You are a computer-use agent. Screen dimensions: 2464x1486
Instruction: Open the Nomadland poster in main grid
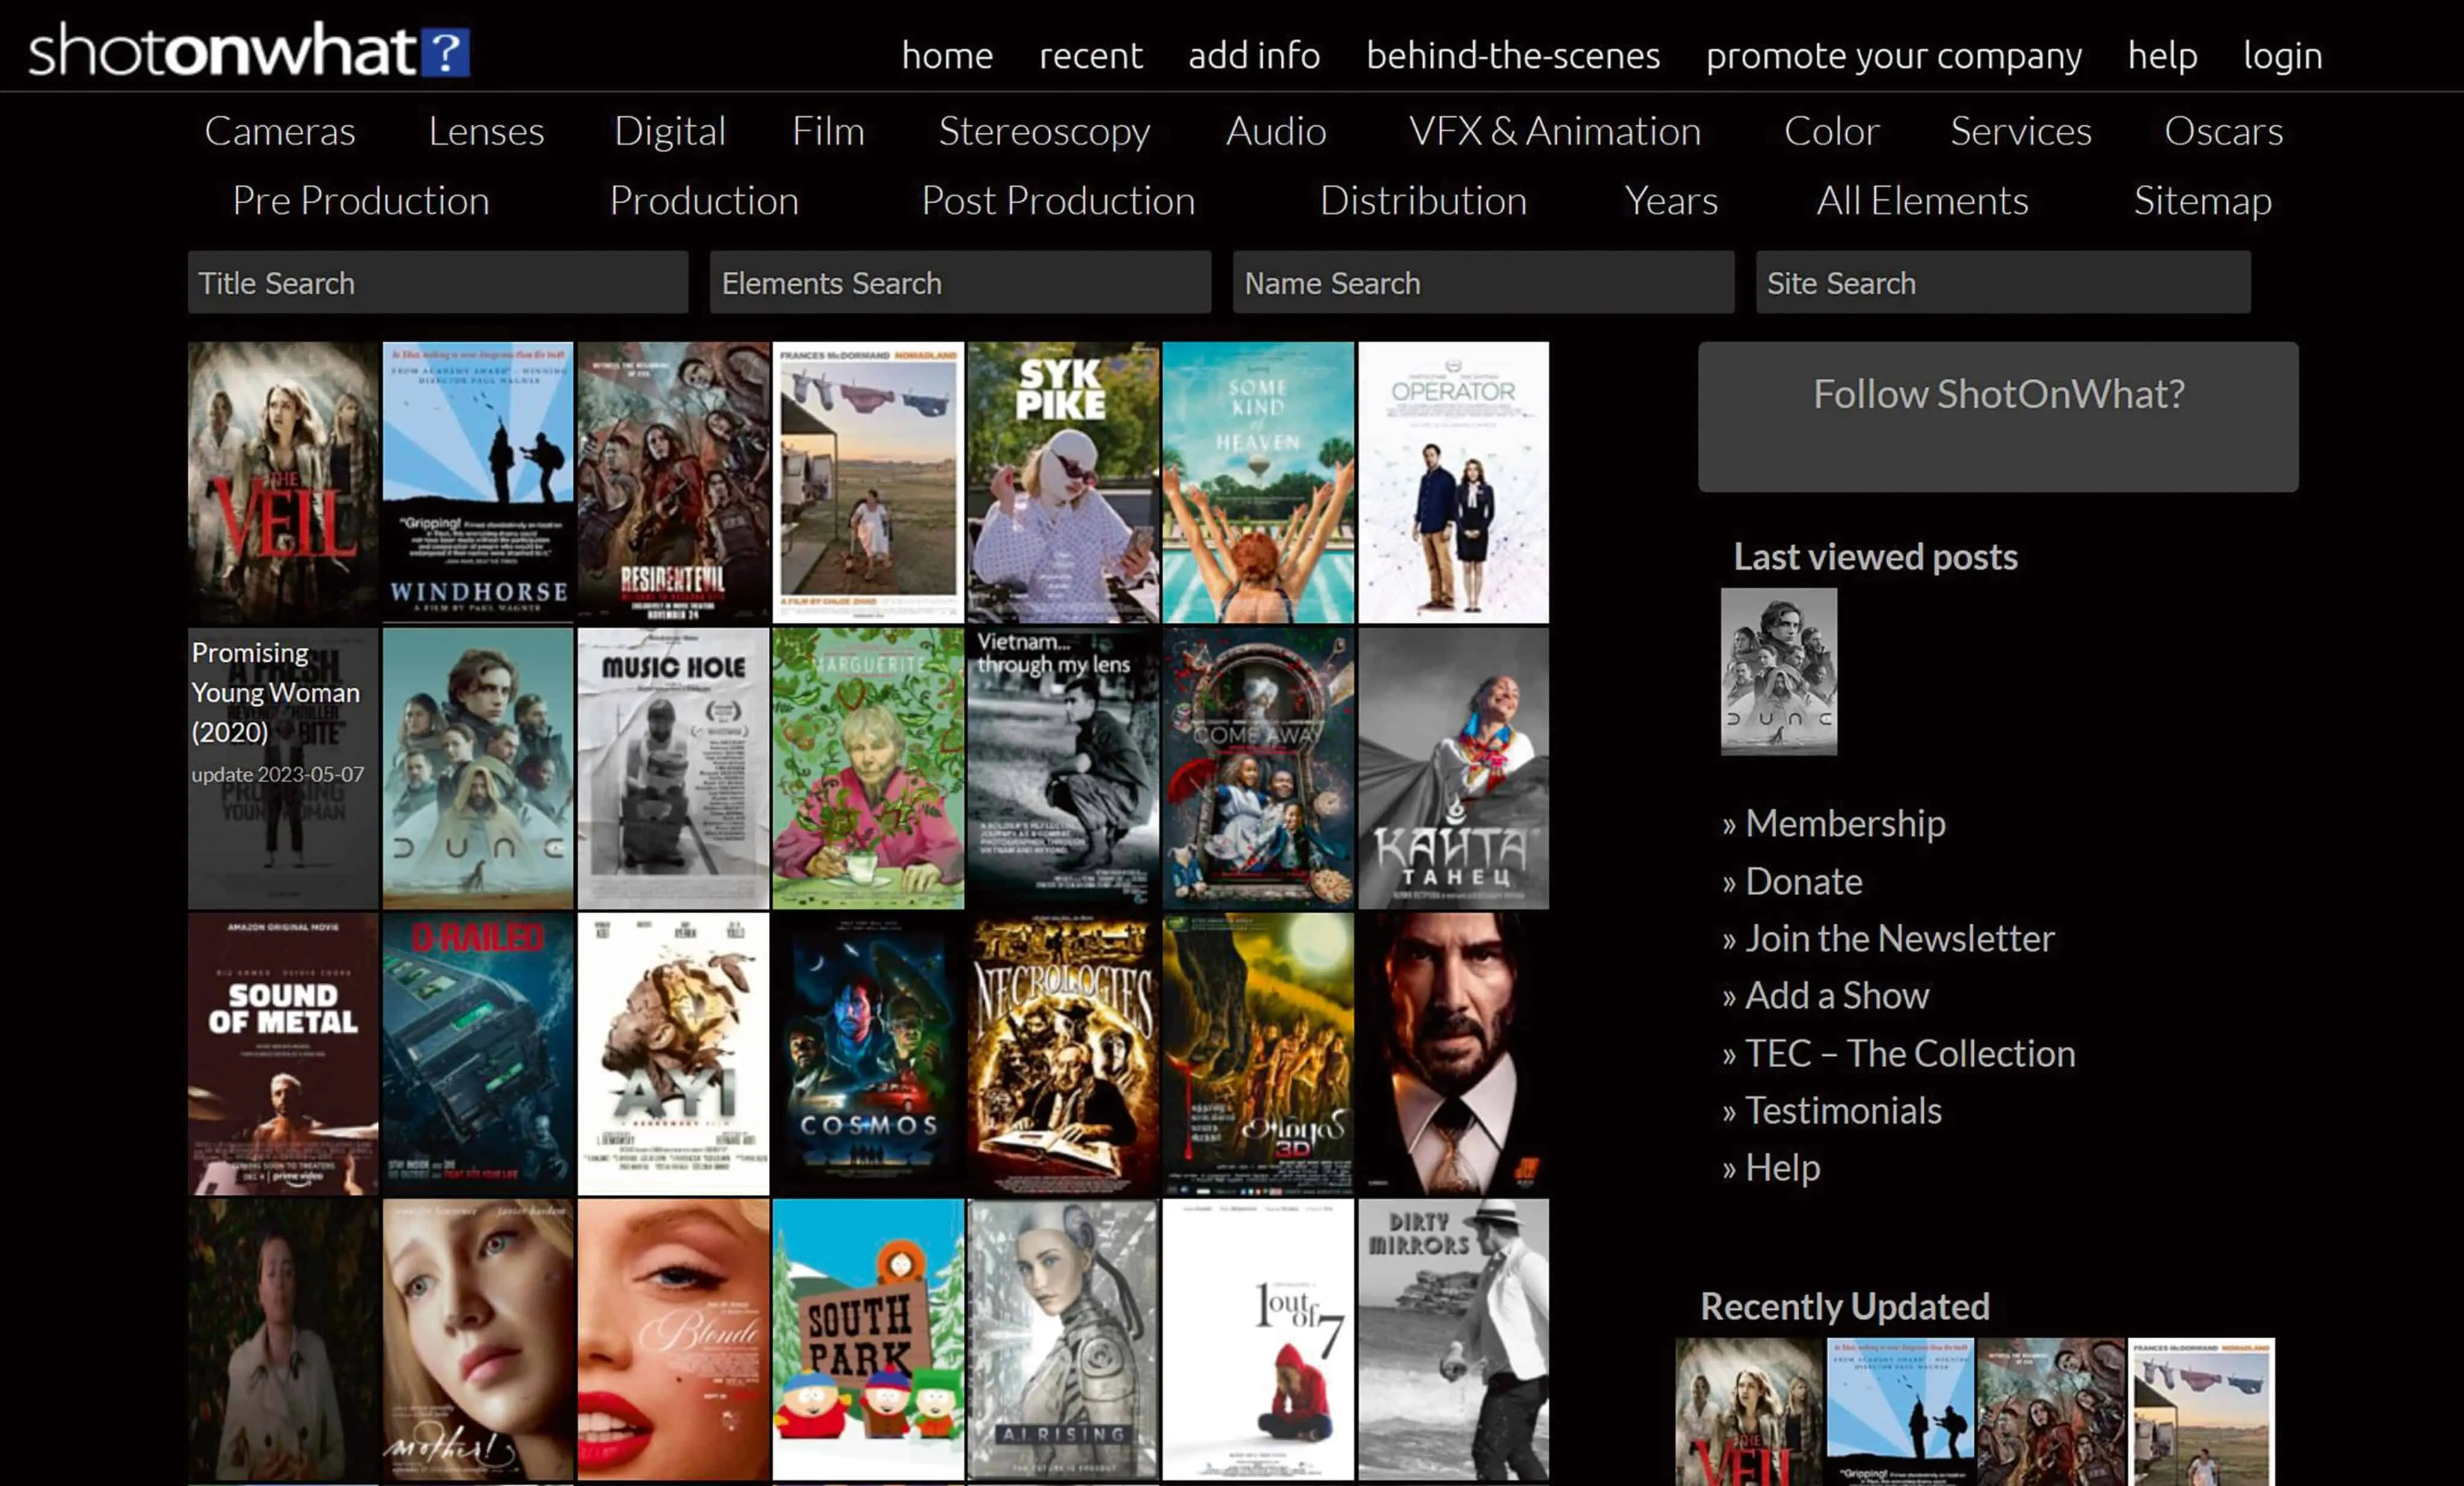868,482
